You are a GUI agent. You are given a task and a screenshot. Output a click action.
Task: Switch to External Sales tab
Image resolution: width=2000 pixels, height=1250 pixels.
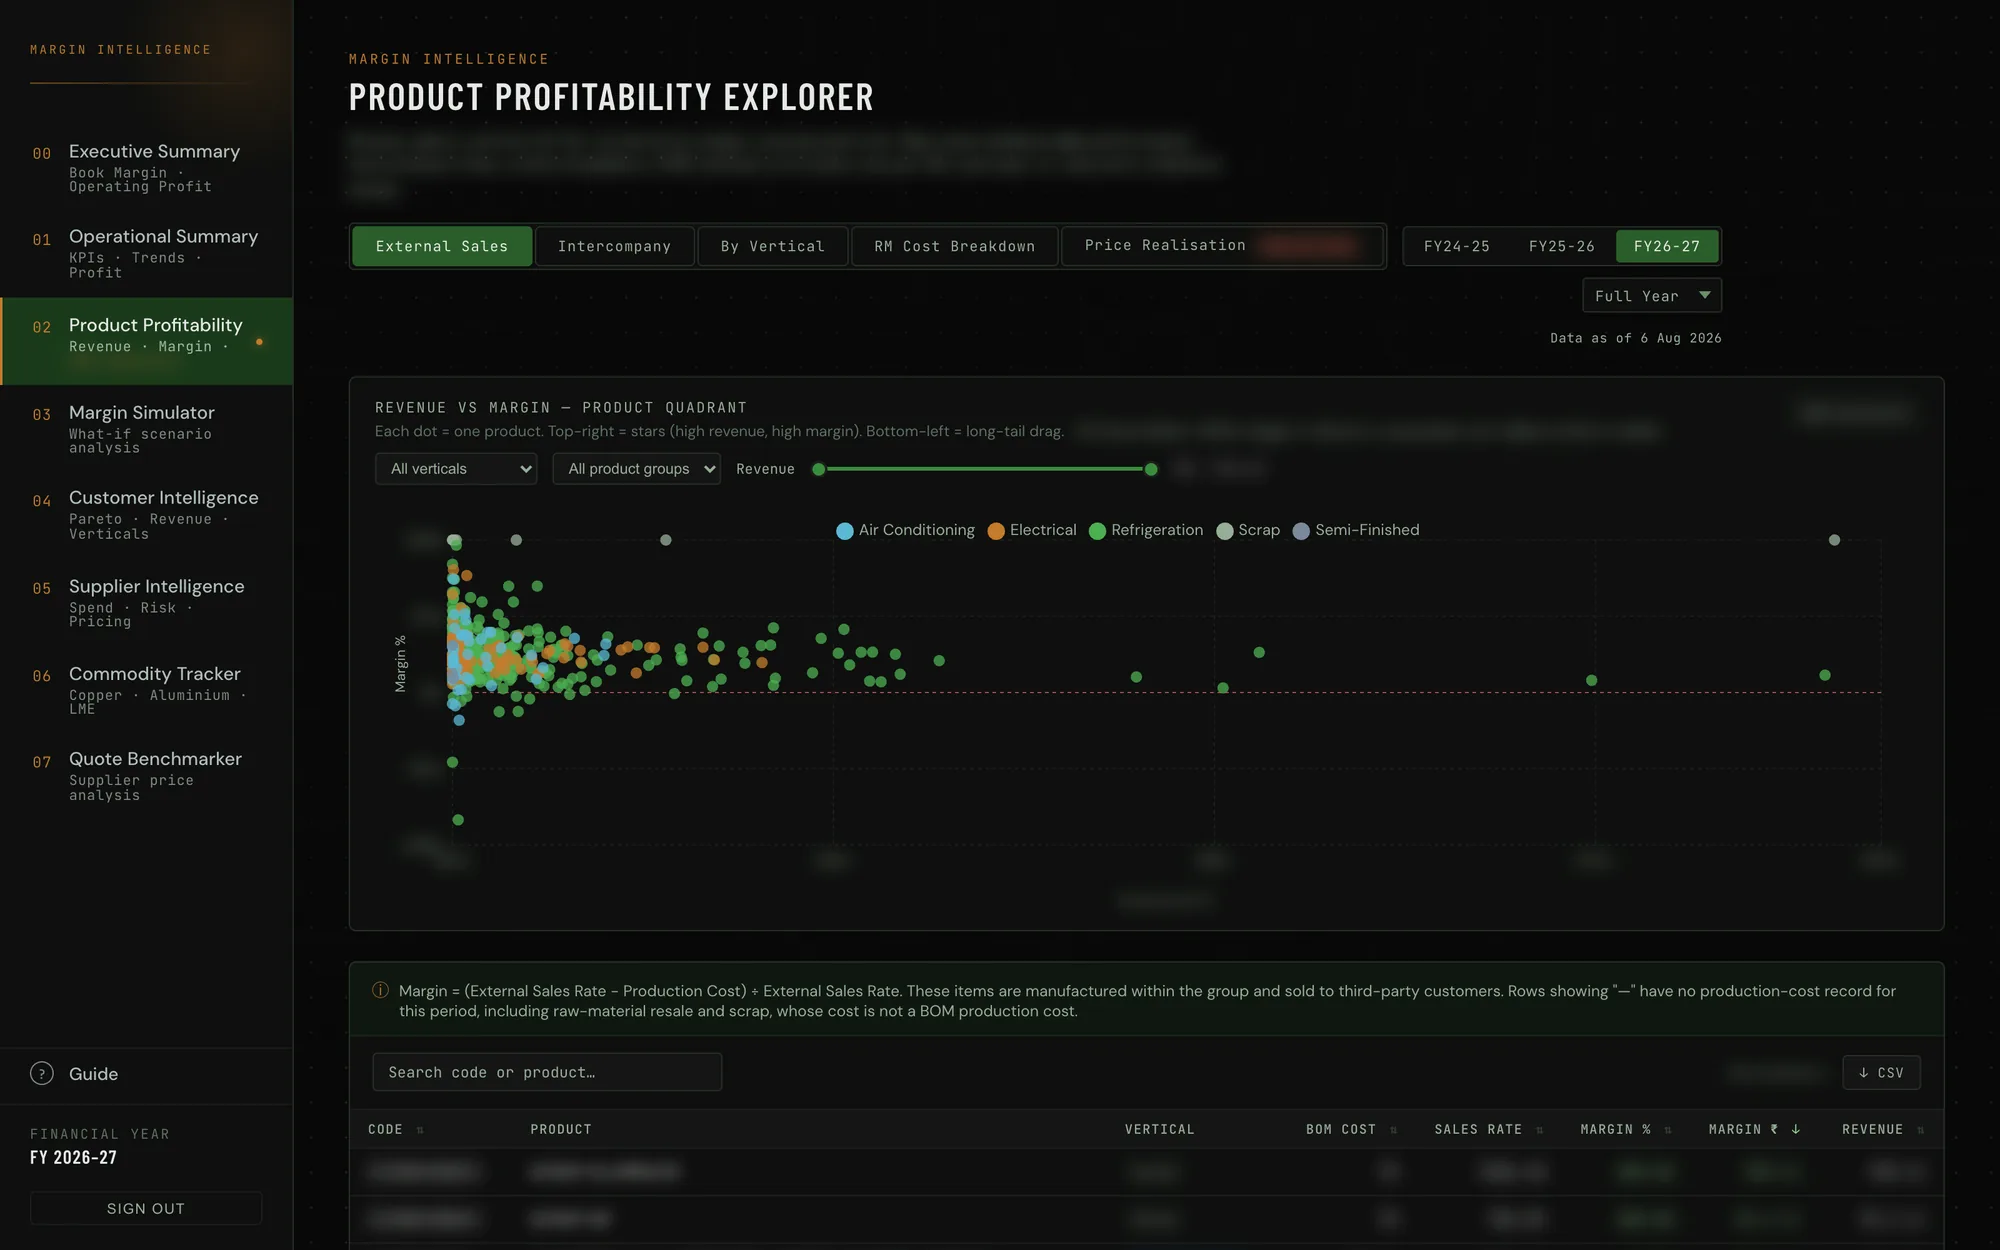[x=442, y=246]
